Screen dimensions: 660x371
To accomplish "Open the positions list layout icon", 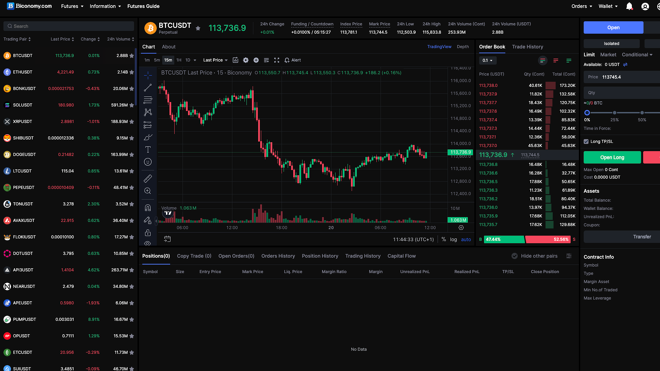I will click(x=569, y=256).
